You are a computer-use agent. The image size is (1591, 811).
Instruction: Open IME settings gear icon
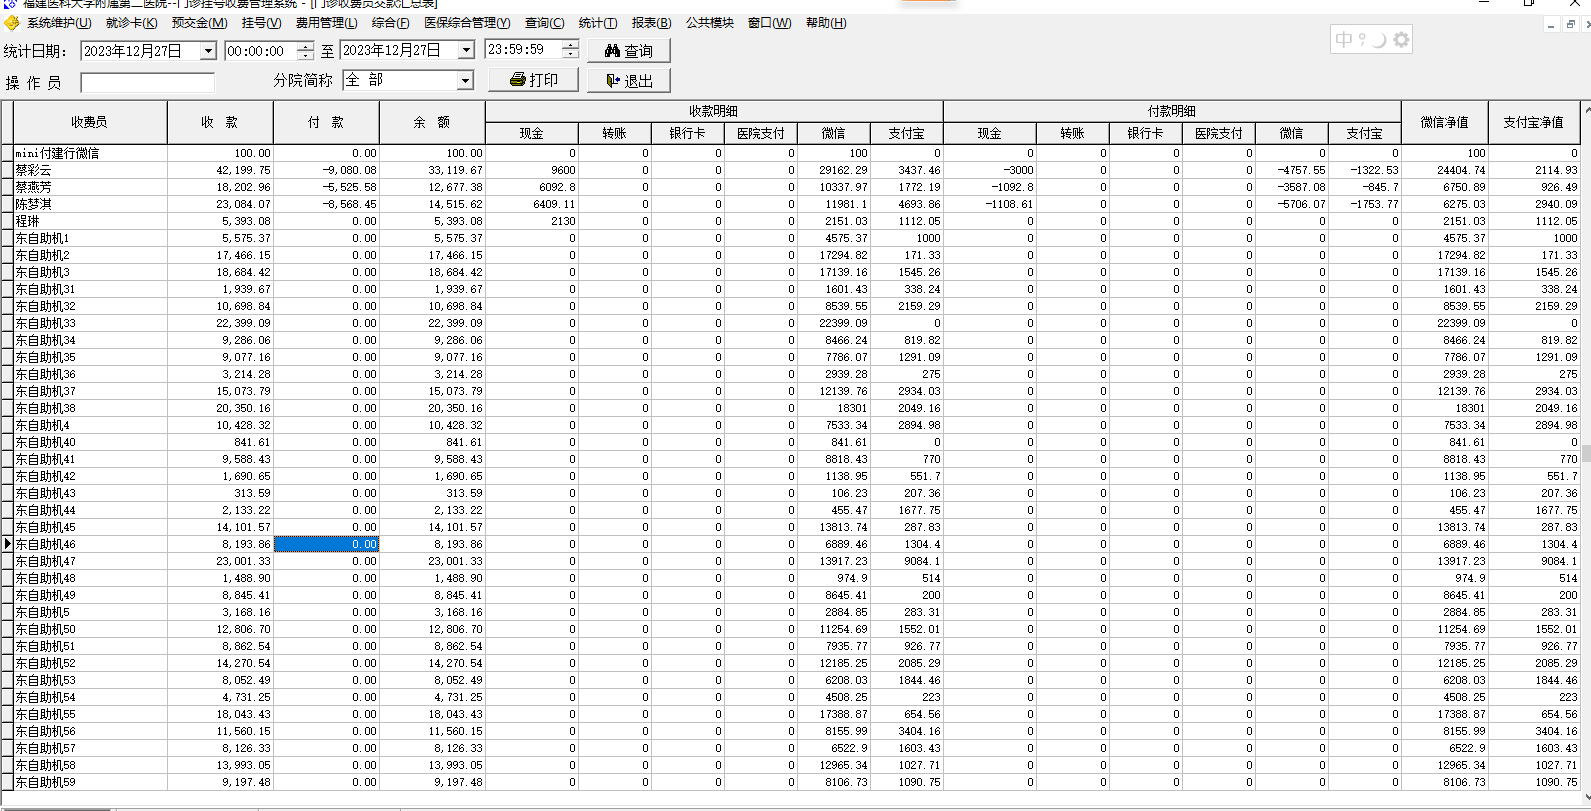point(1401,40)
